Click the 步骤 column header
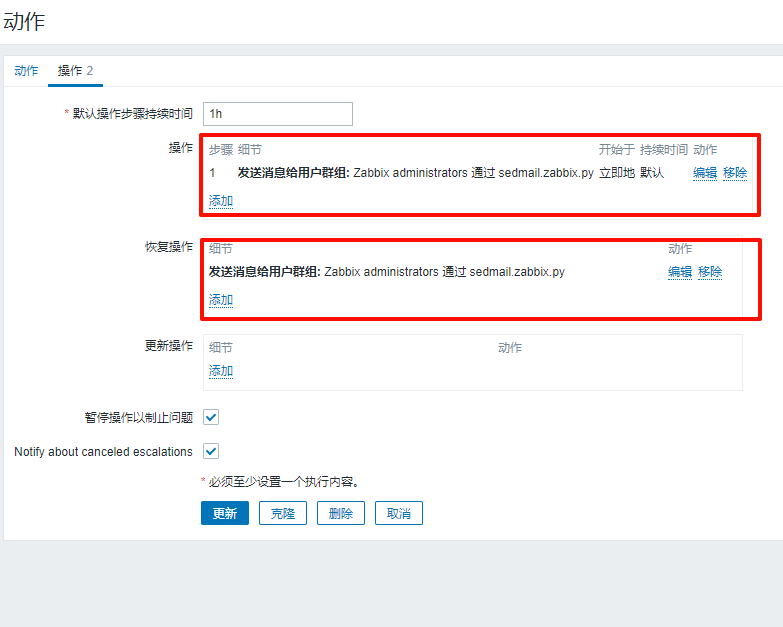Screen dimensions: 783x627 point(221,149)
